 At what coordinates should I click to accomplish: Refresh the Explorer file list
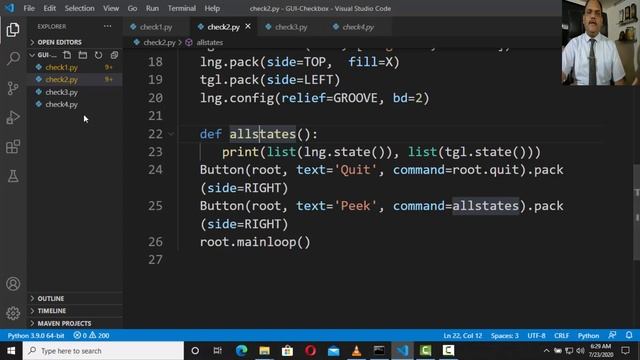coord(98,55)
